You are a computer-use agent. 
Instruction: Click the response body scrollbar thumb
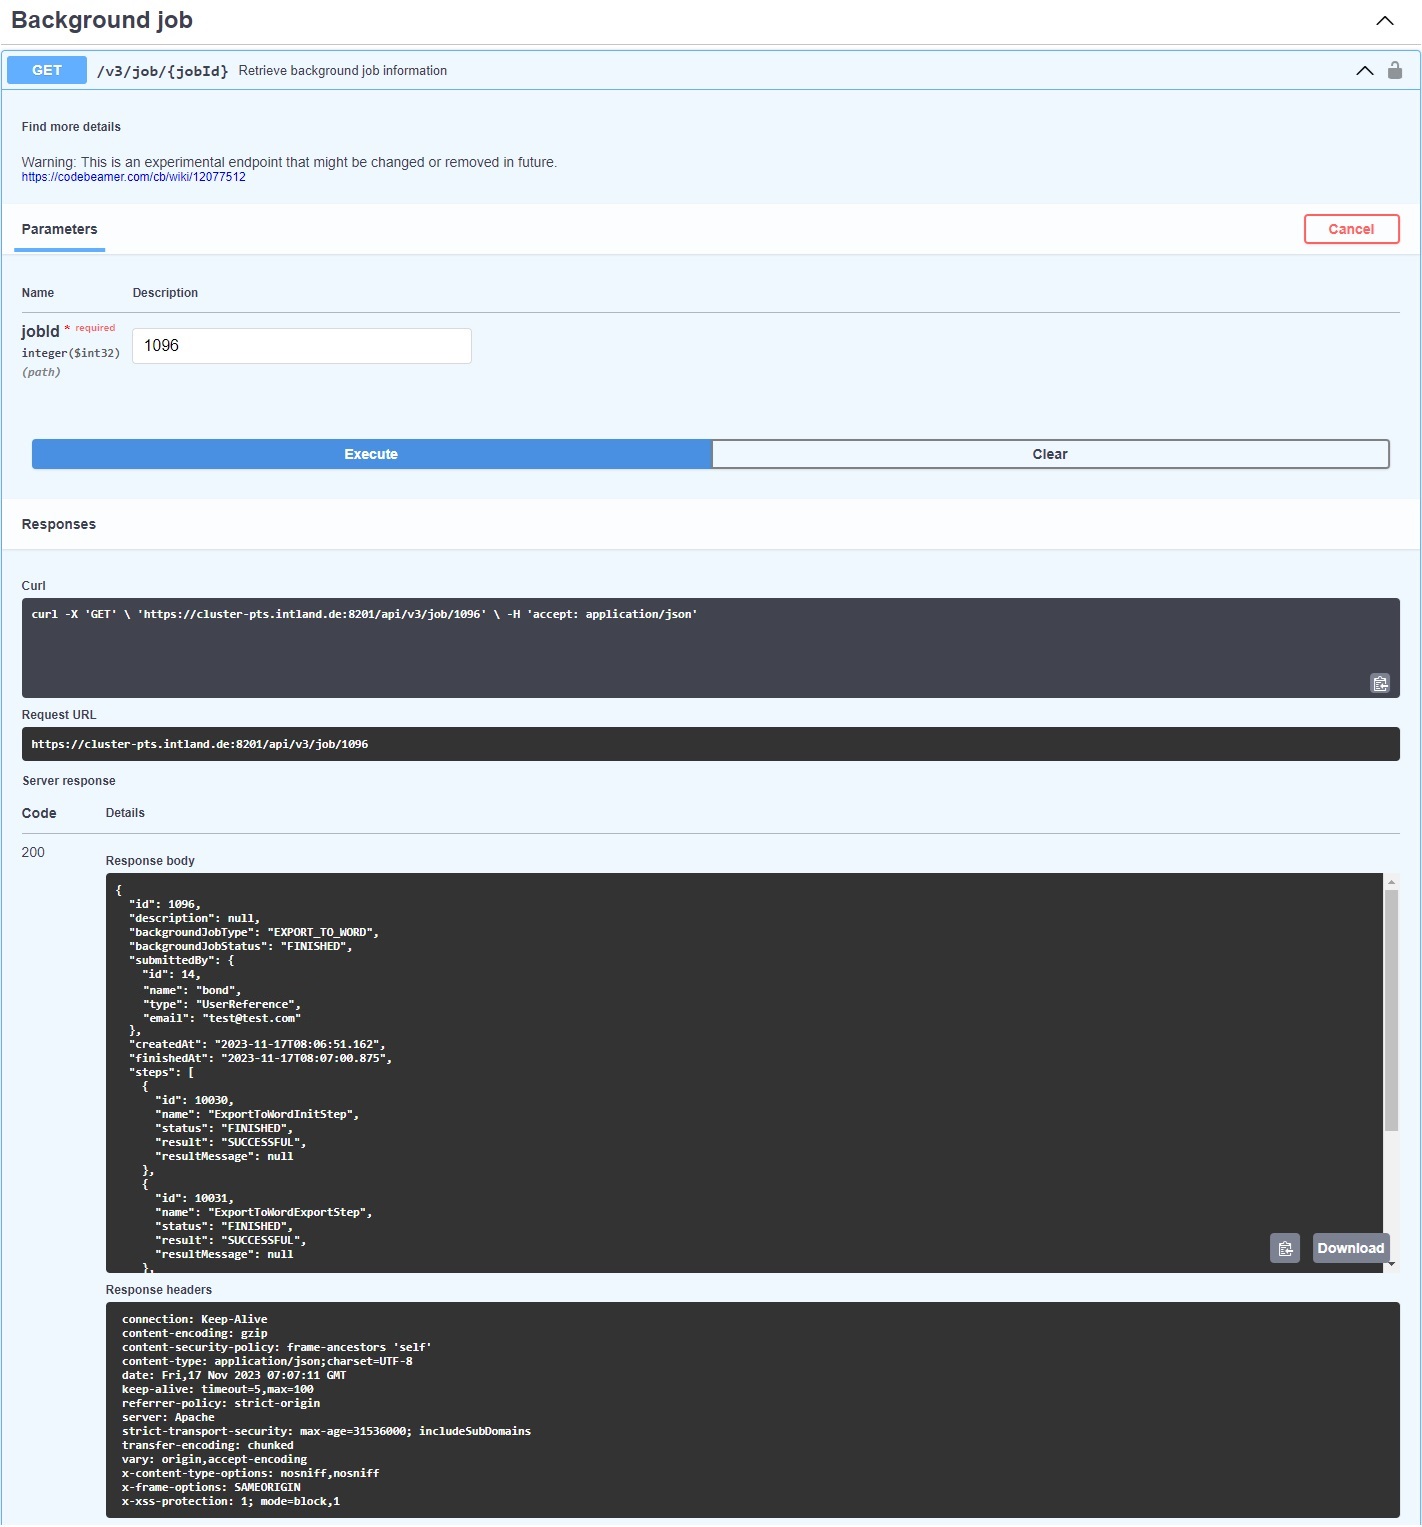(1391, 1010)
